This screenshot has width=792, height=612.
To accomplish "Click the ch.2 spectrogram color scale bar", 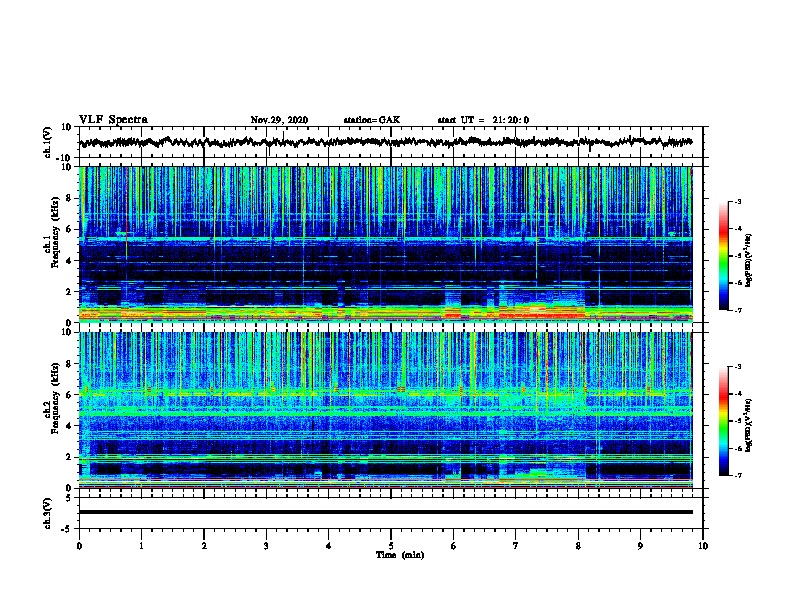I will pyautogui.click(x=723, y=421).
